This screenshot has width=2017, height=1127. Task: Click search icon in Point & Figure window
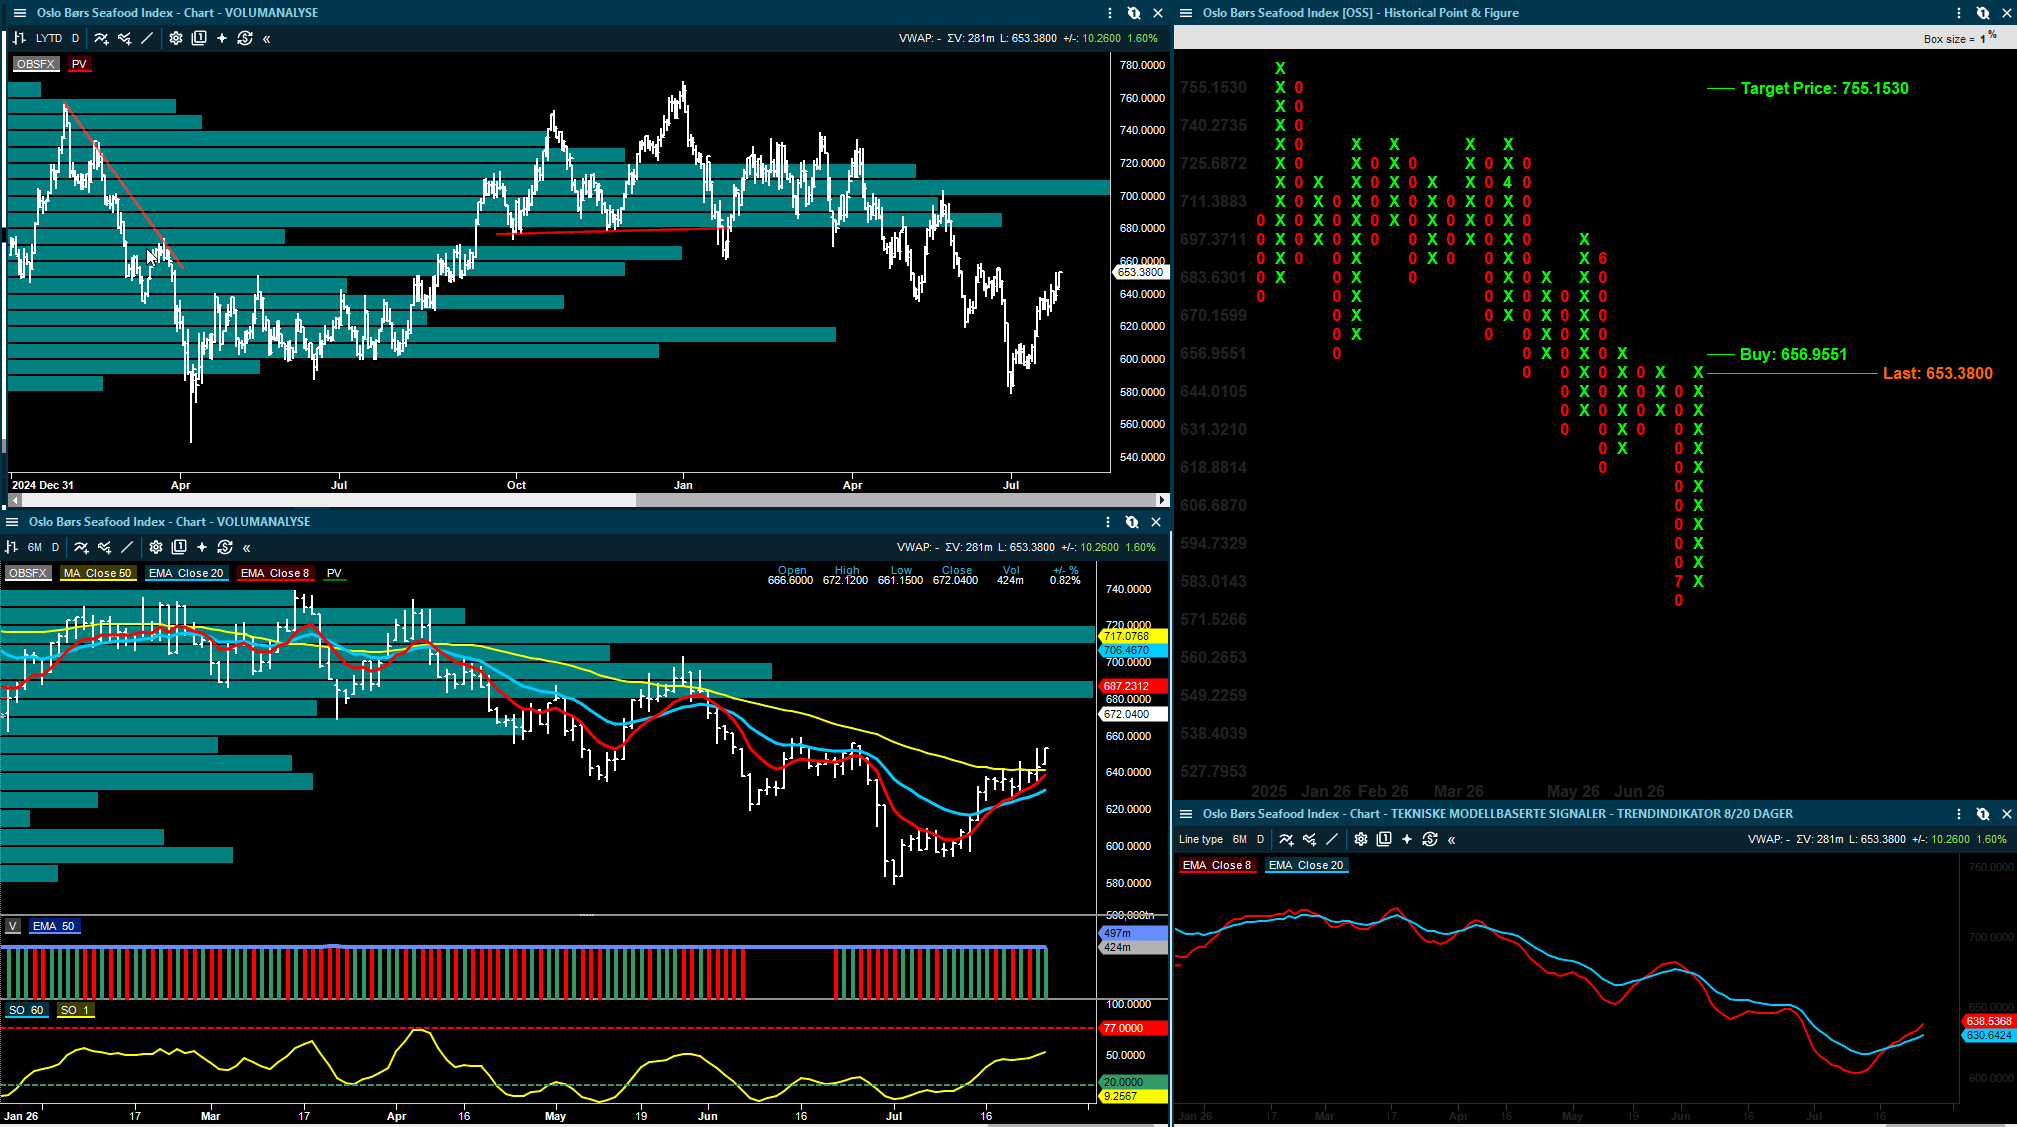tap(1983, 13)
